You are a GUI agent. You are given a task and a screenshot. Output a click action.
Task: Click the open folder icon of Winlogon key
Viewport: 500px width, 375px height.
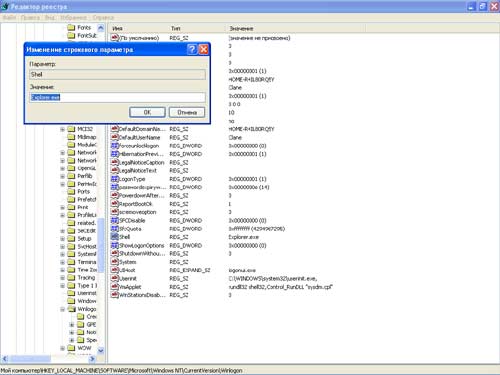(x=72, y=309)
